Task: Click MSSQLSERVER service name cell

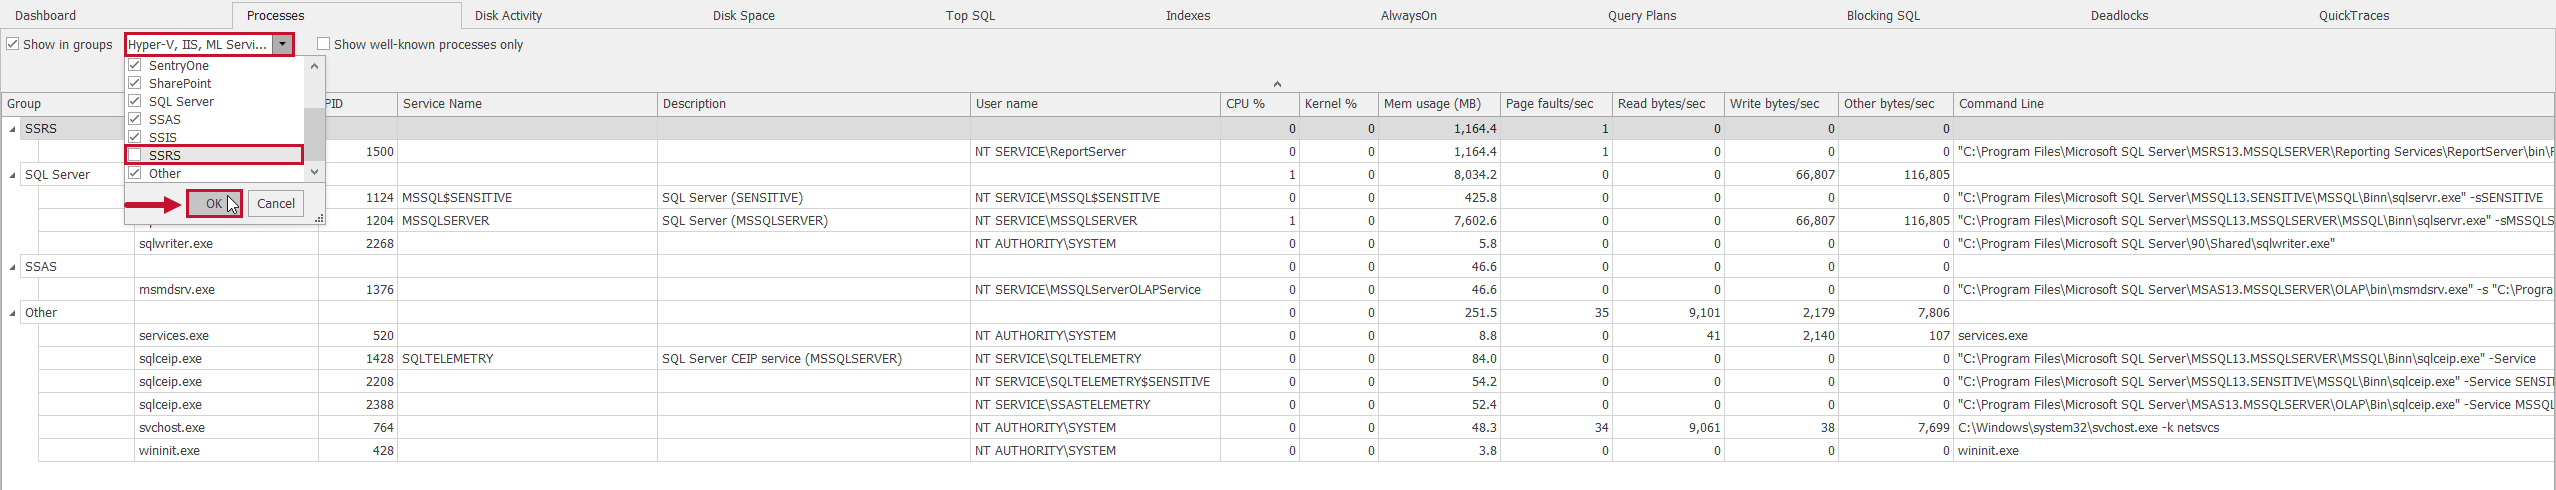Action: point(527,221)
